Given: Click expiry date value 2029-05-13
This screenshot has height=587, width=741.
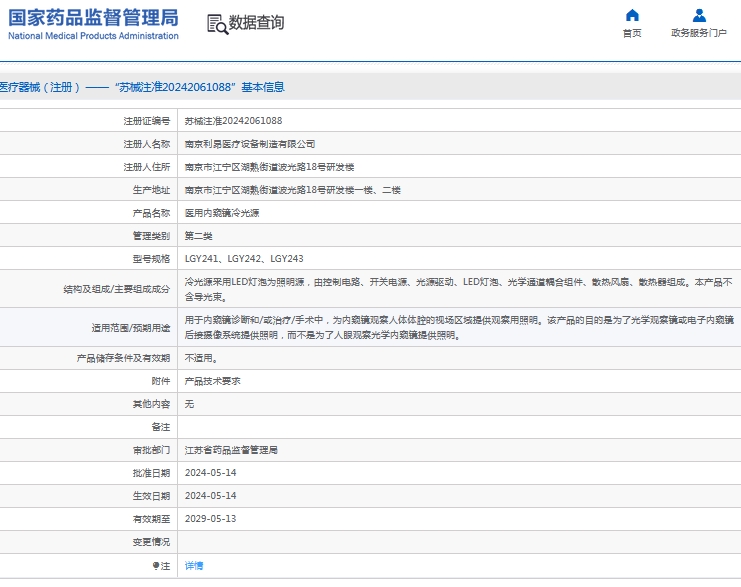Looking at the screenshot, I should pyautogui.click(x=210, y=519).
